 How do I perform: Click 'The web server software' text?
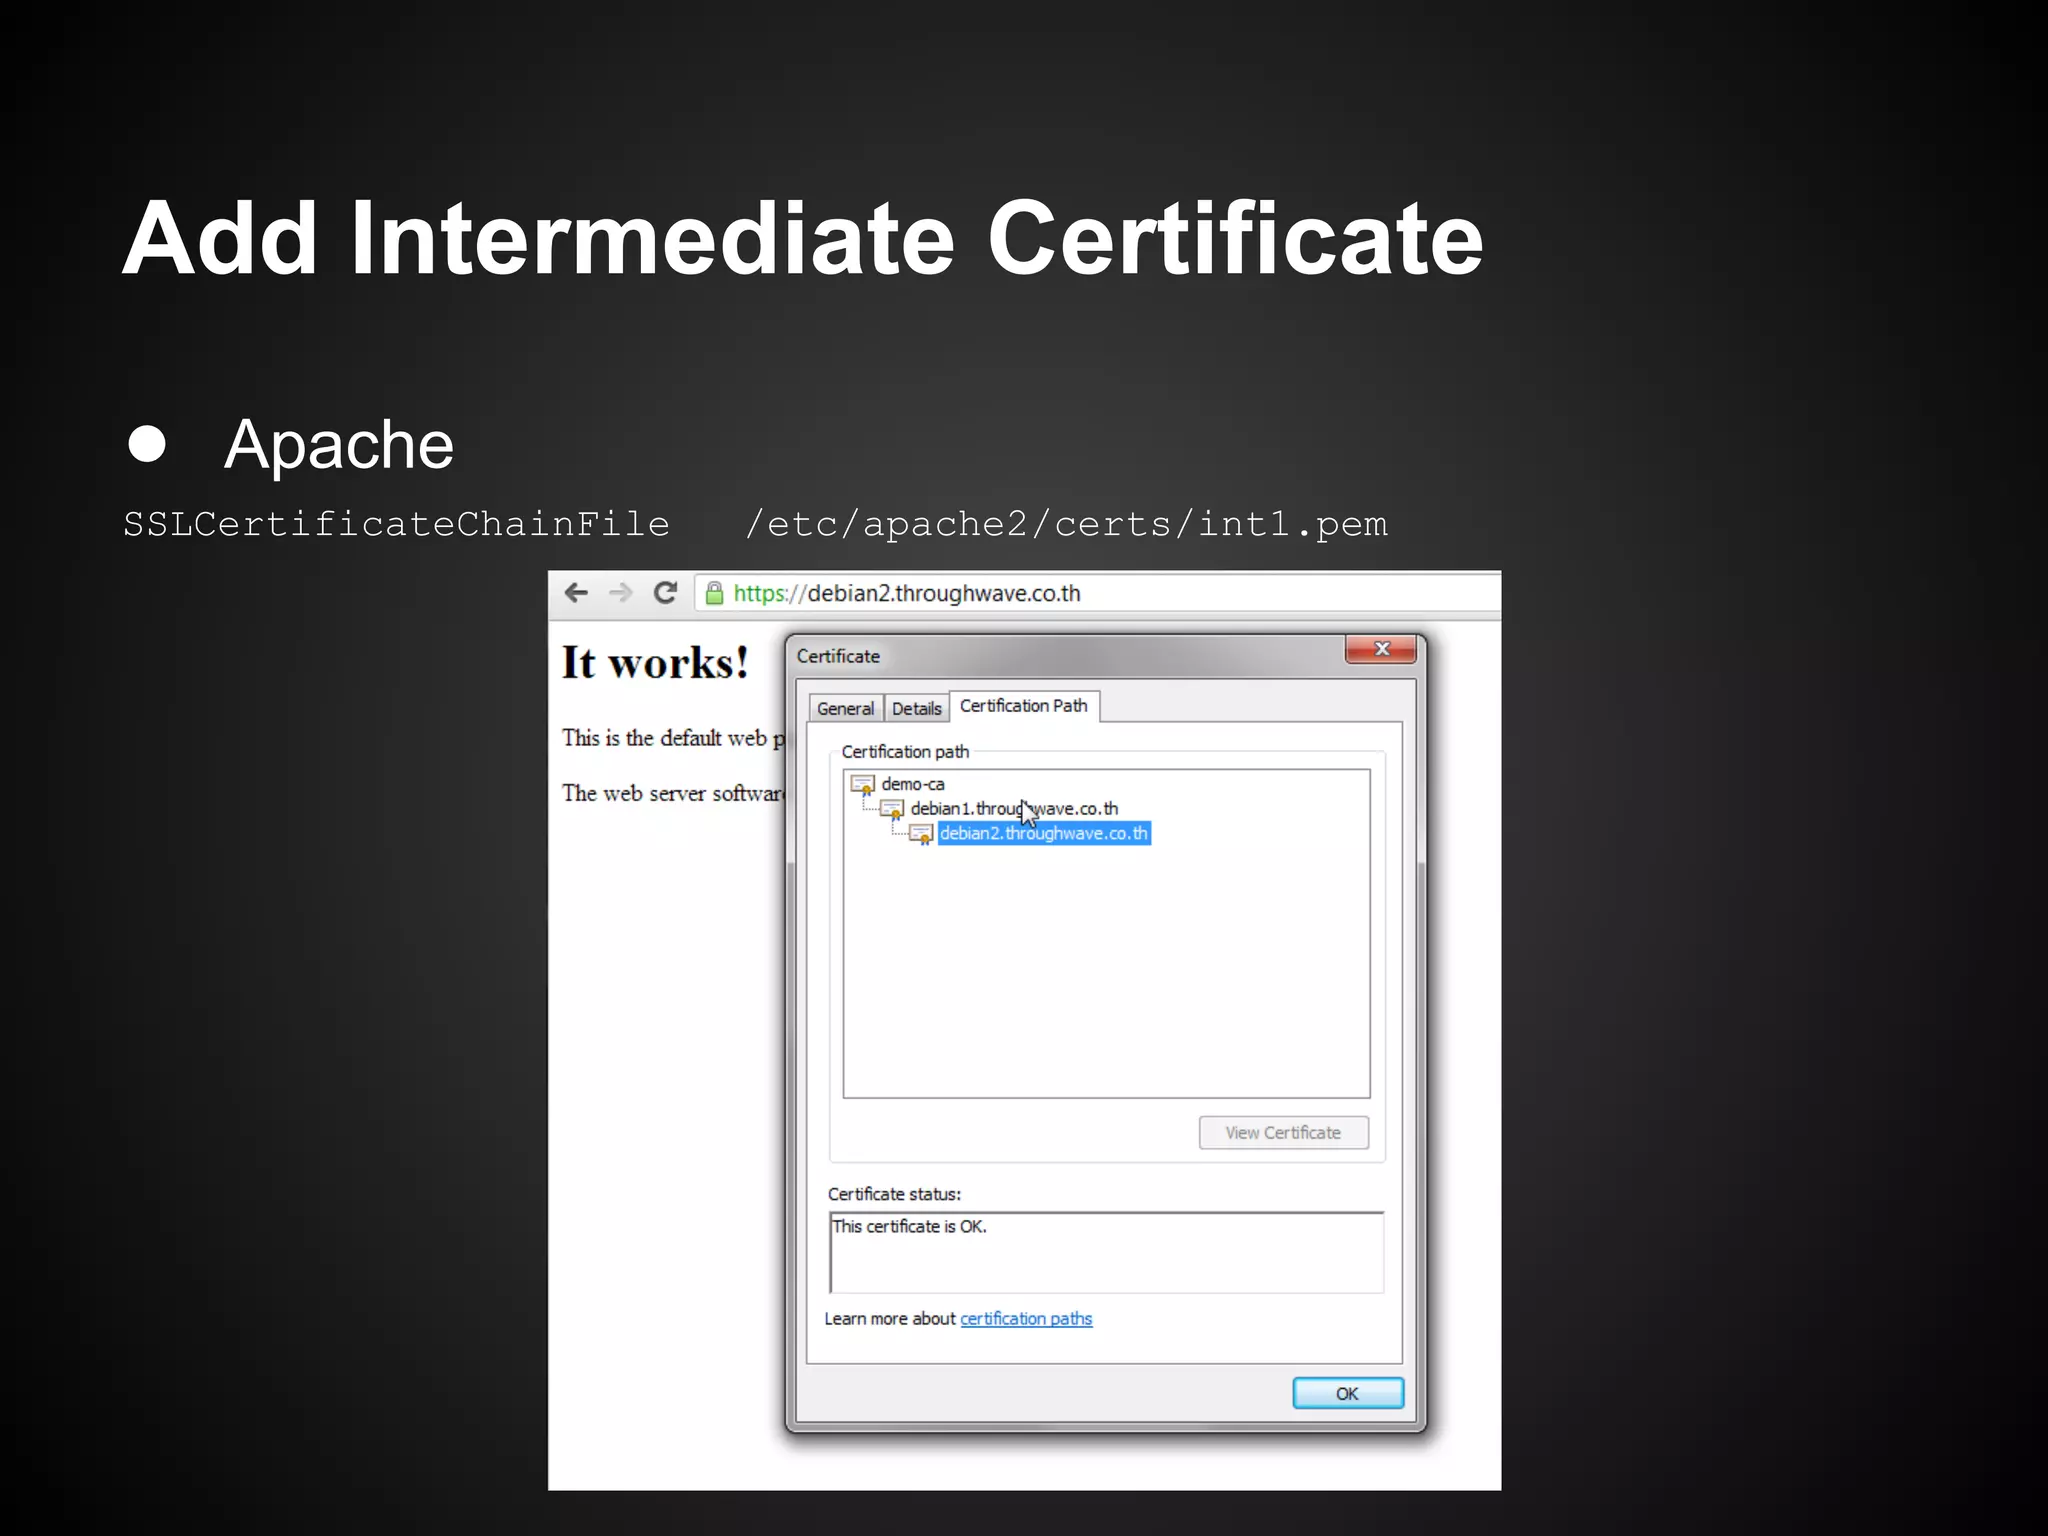point(672,793)
